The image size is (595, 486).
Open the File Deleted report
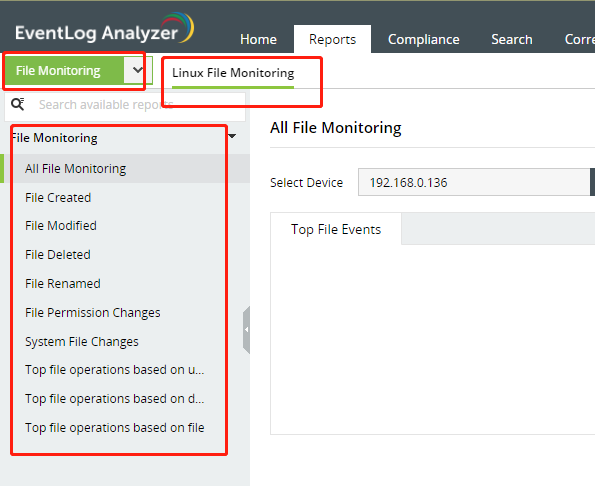(x=58, y=255)
